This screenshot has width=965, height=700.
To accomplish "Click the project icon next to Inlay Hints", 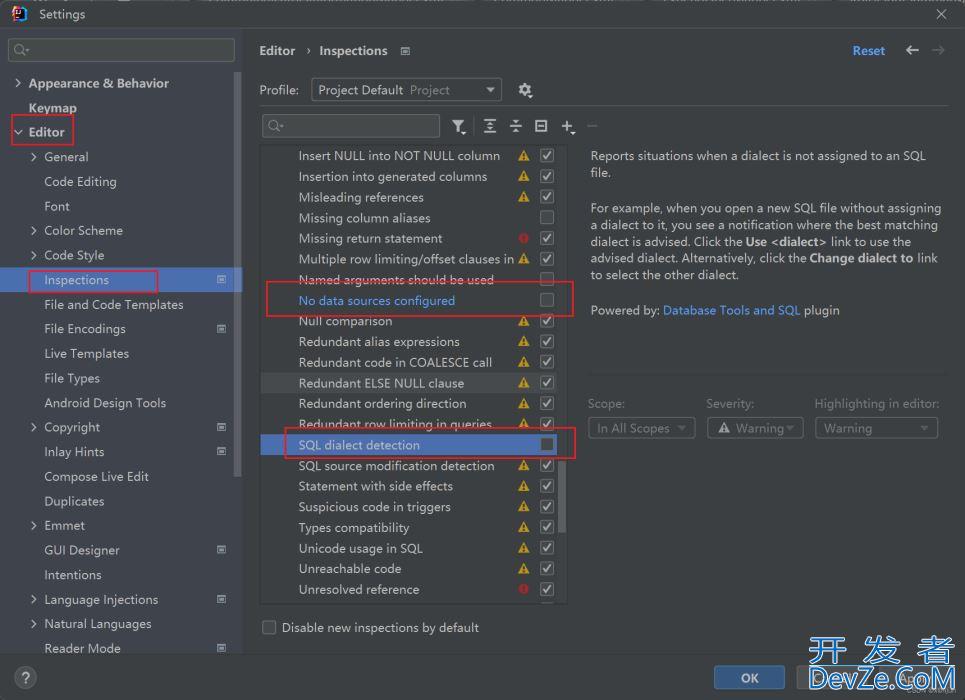I will coord(222,451).
